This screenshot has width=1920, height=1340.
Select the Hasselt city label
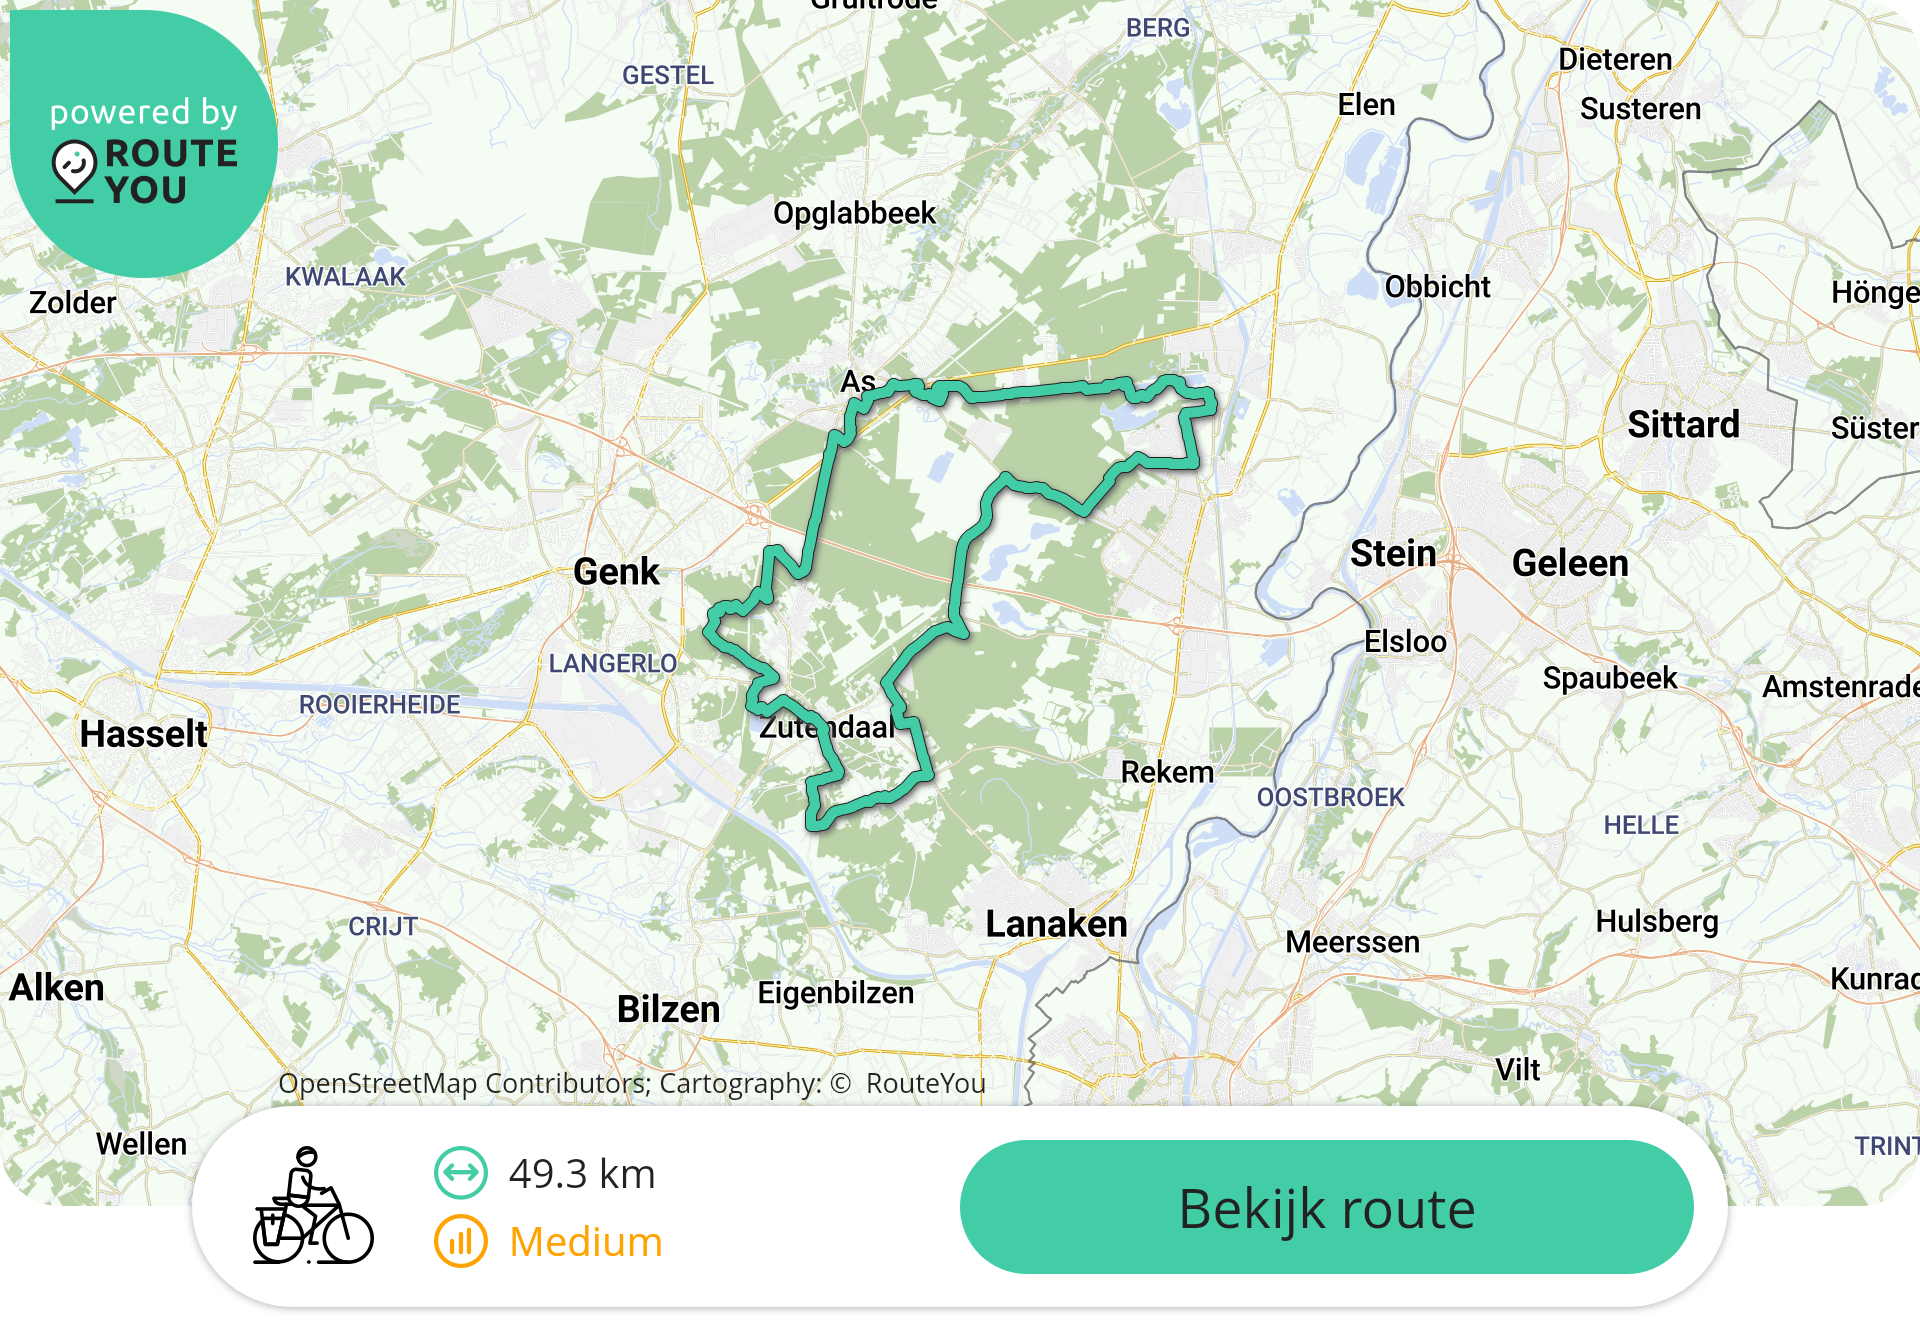pos(143,734)
